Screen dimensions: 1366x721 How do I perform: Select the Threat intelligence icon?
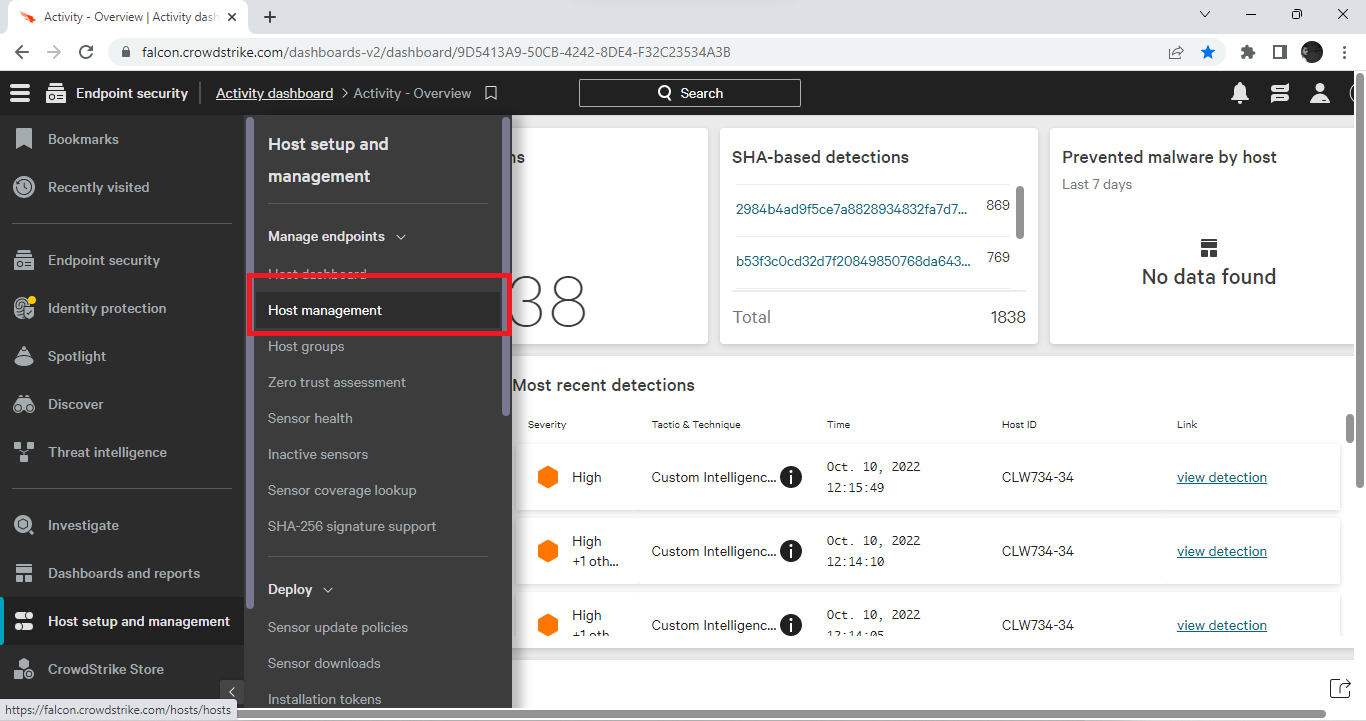point(24,452)
